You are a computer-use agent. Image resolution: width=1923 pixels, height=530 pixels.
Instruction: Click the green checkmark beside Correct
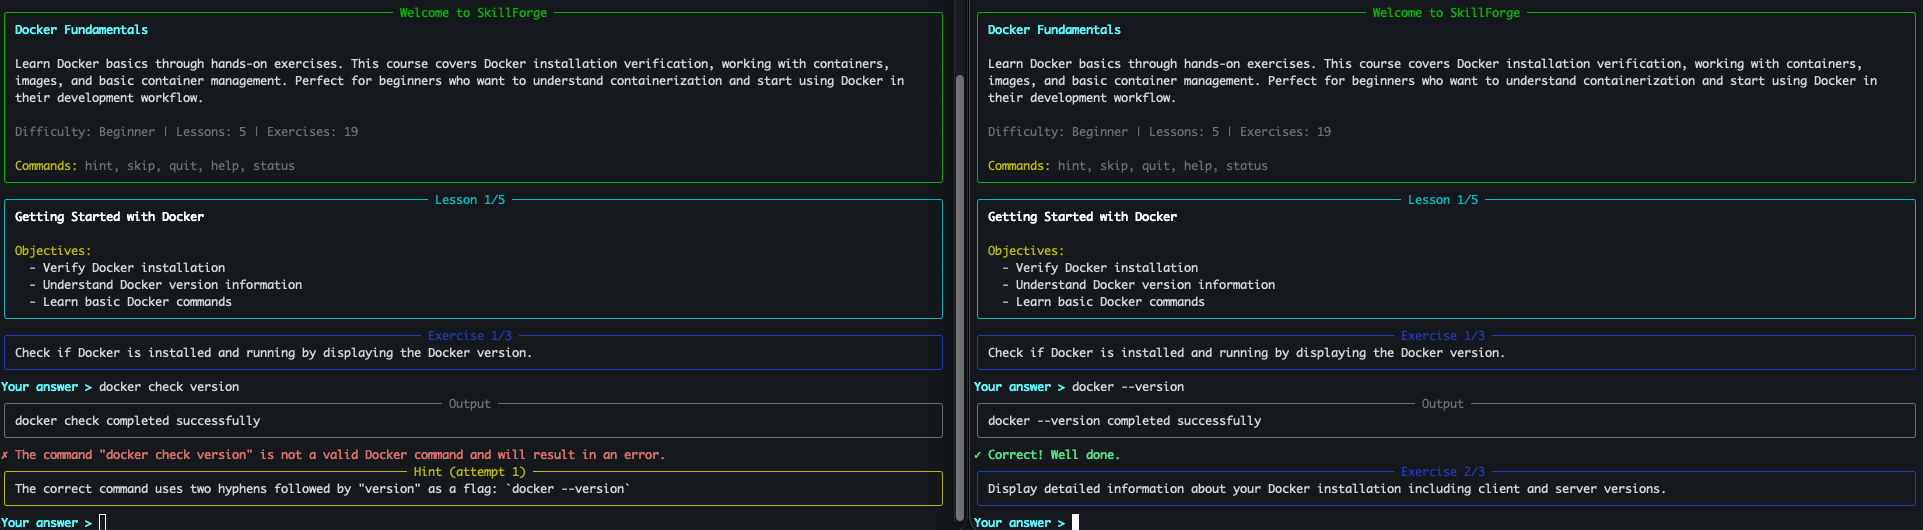click(x=978, y=455)
